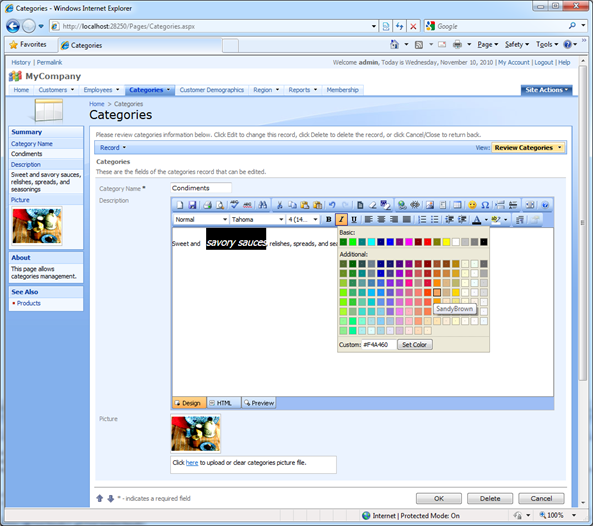Pick the SandyBrown color swatch
593x526 pixels.
437,292
